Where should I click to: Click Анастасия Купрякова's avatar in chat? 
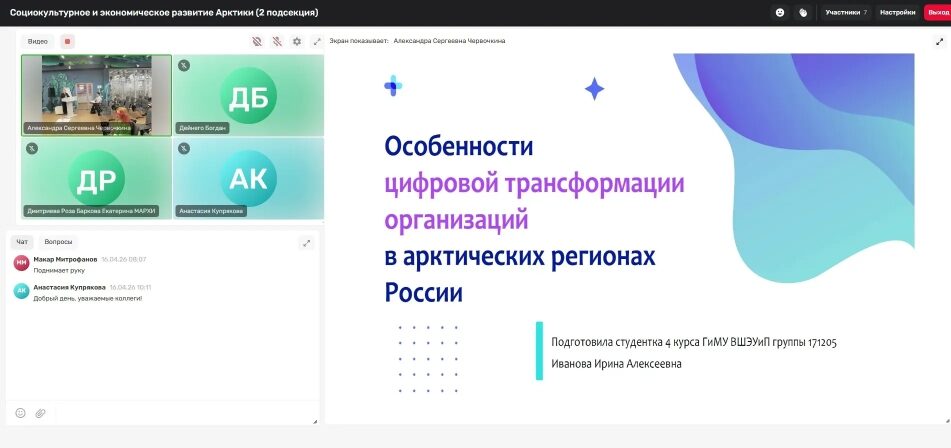click(21, 291)
